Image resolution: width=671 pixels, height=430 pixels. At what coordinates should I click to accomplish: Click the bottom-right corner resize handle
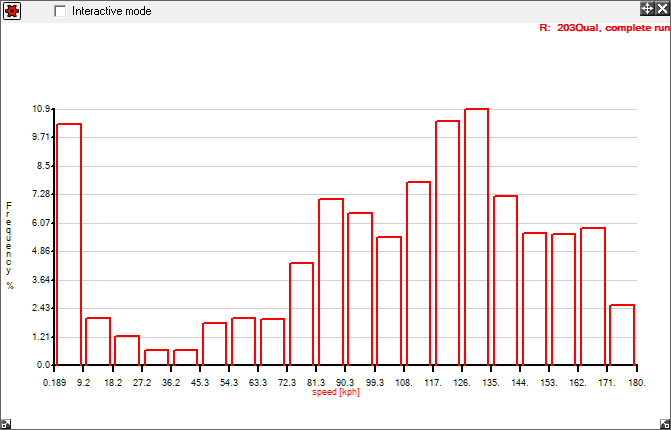click(666, 425)
